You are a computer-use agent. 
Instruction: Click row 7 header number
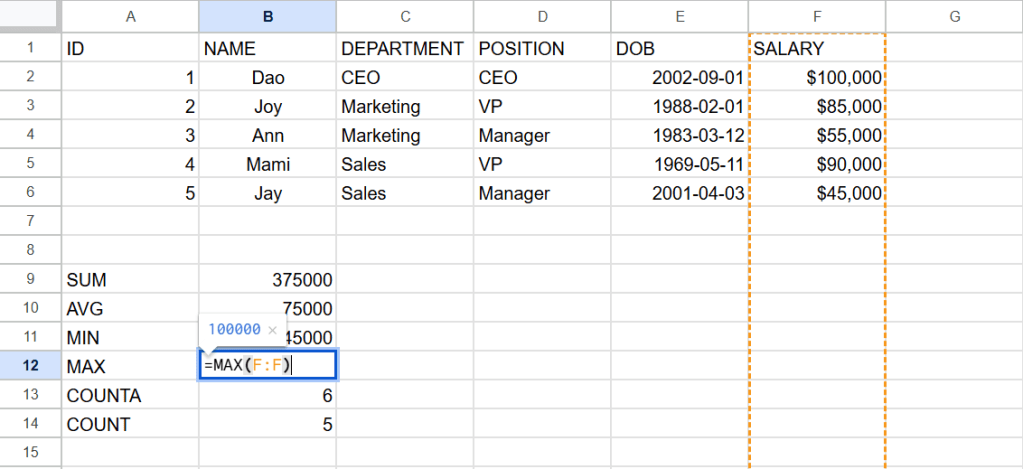(30, 221)
